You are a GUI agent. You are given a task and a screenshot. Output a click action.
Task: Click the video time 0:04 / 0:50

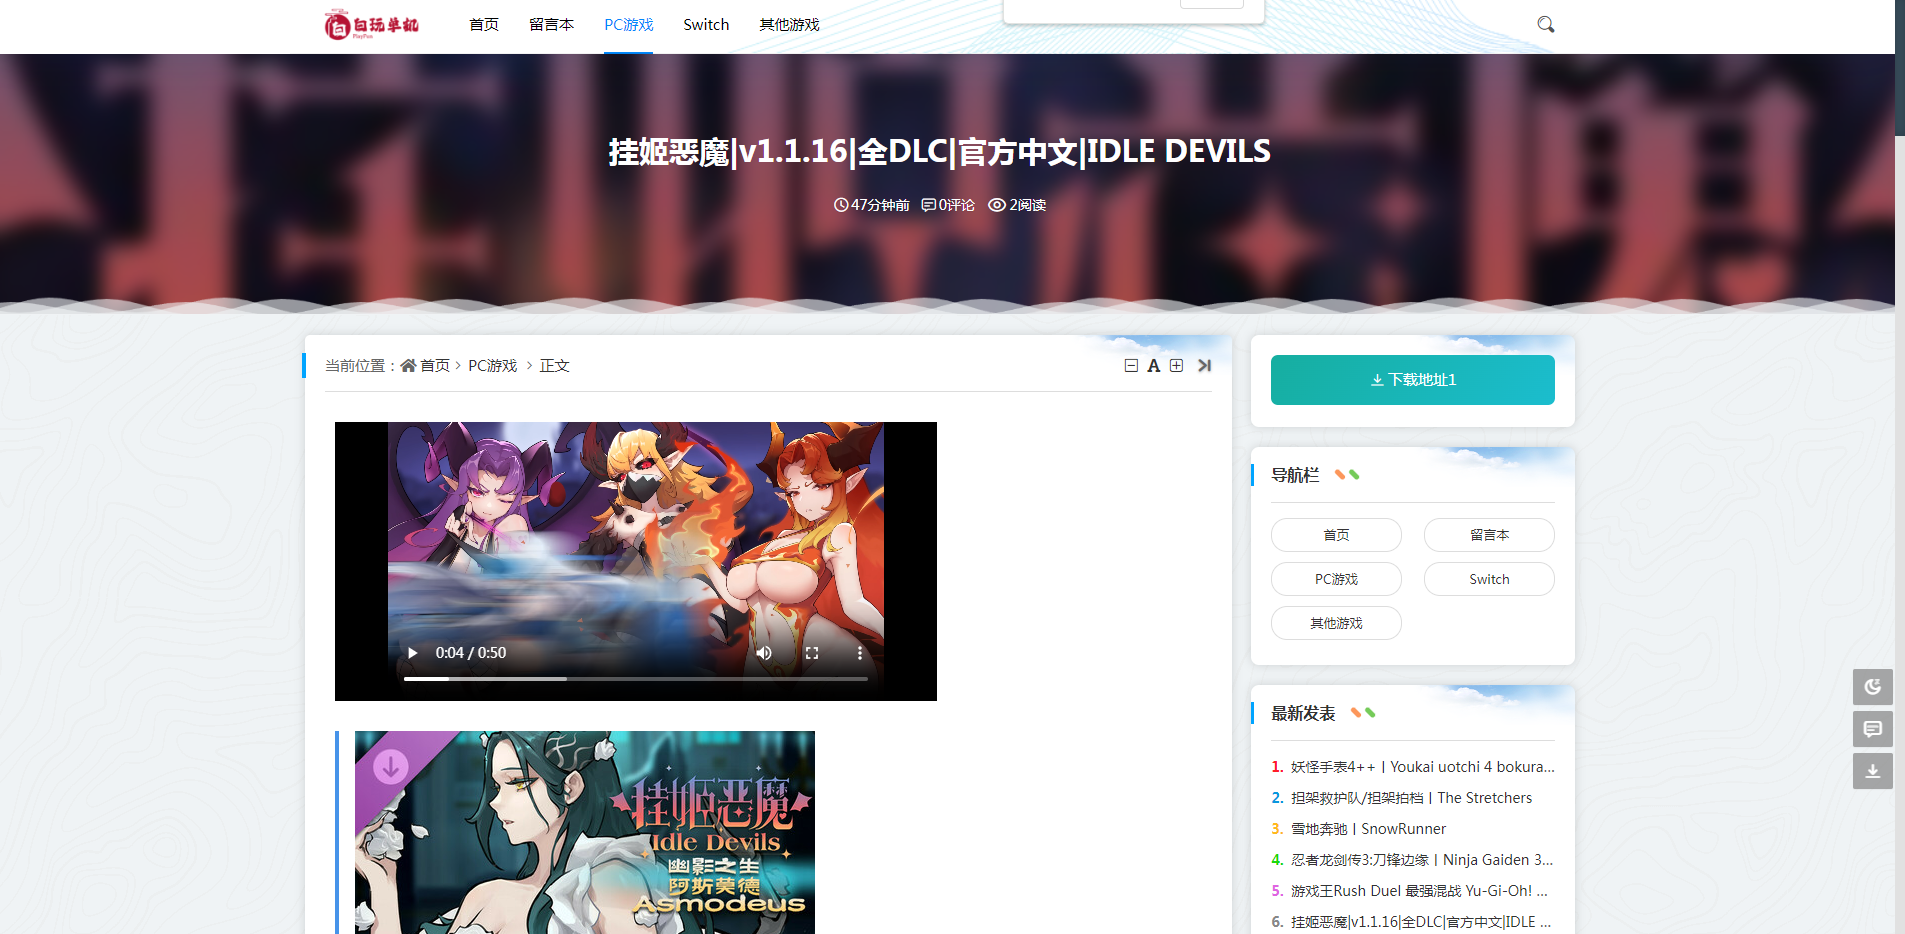click(471, 653)
